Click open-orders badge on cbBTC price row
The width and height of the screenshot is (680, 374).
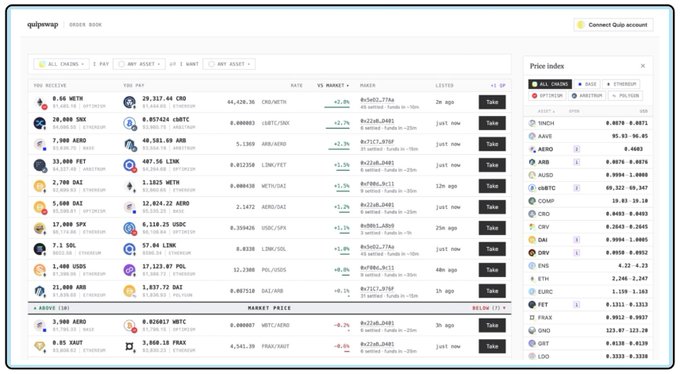click(x=577, y=188)
